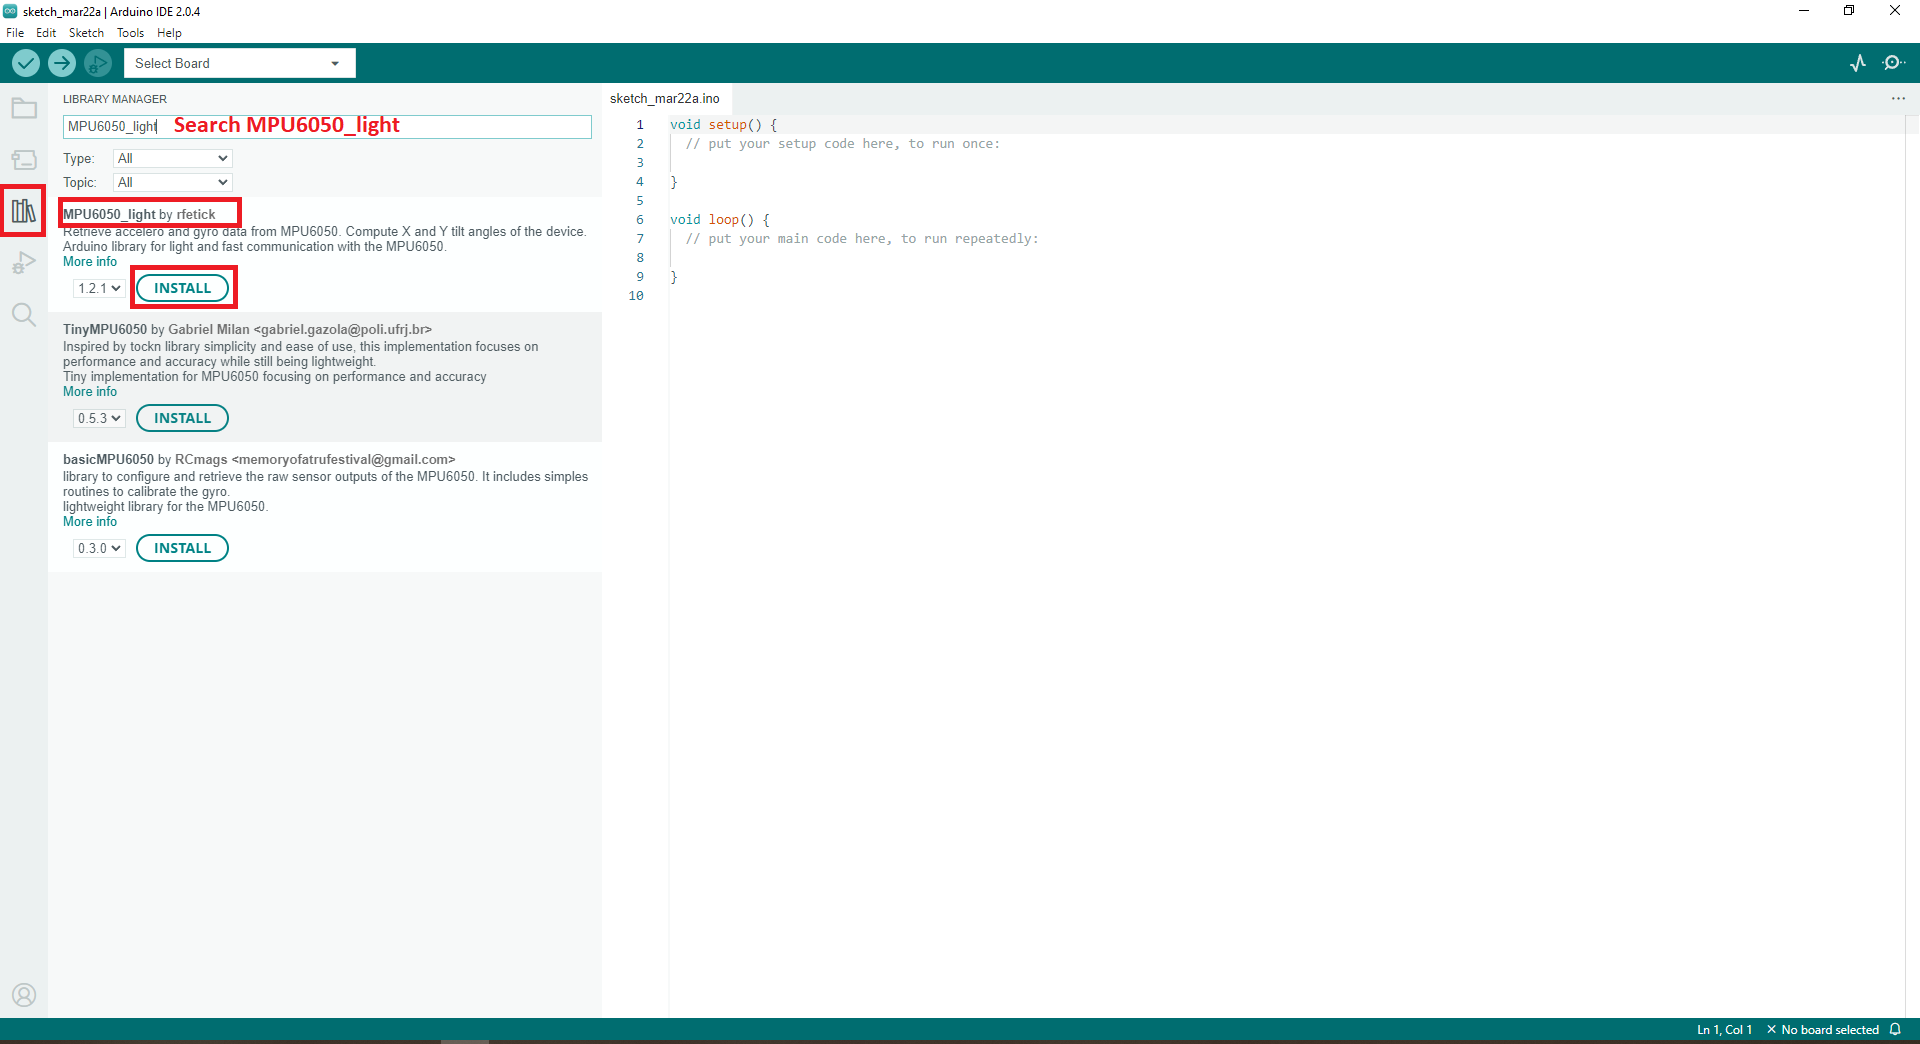The height and width of the screenshot is (1044, 1920).
Task: Open the Sketchbook sidebar icon
Action: click(x=24, y=108)
